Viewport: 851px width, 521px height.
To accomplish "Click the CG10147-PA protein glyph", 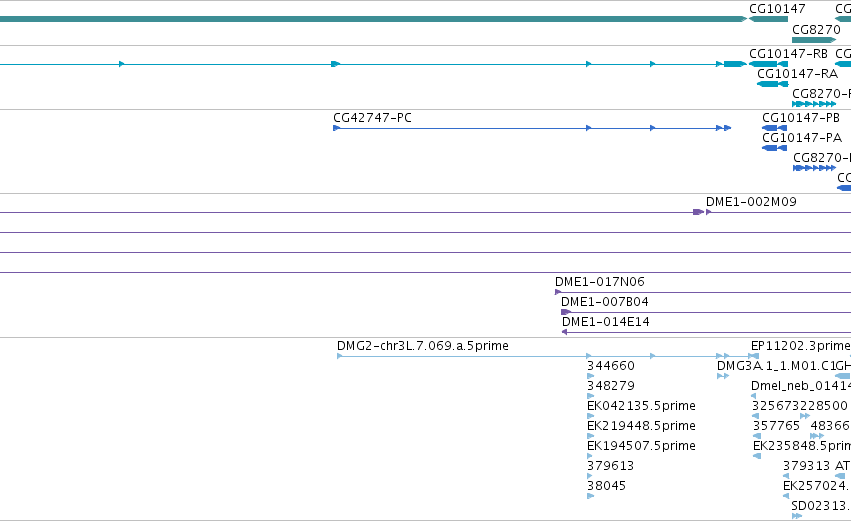I will coord(774,148).
